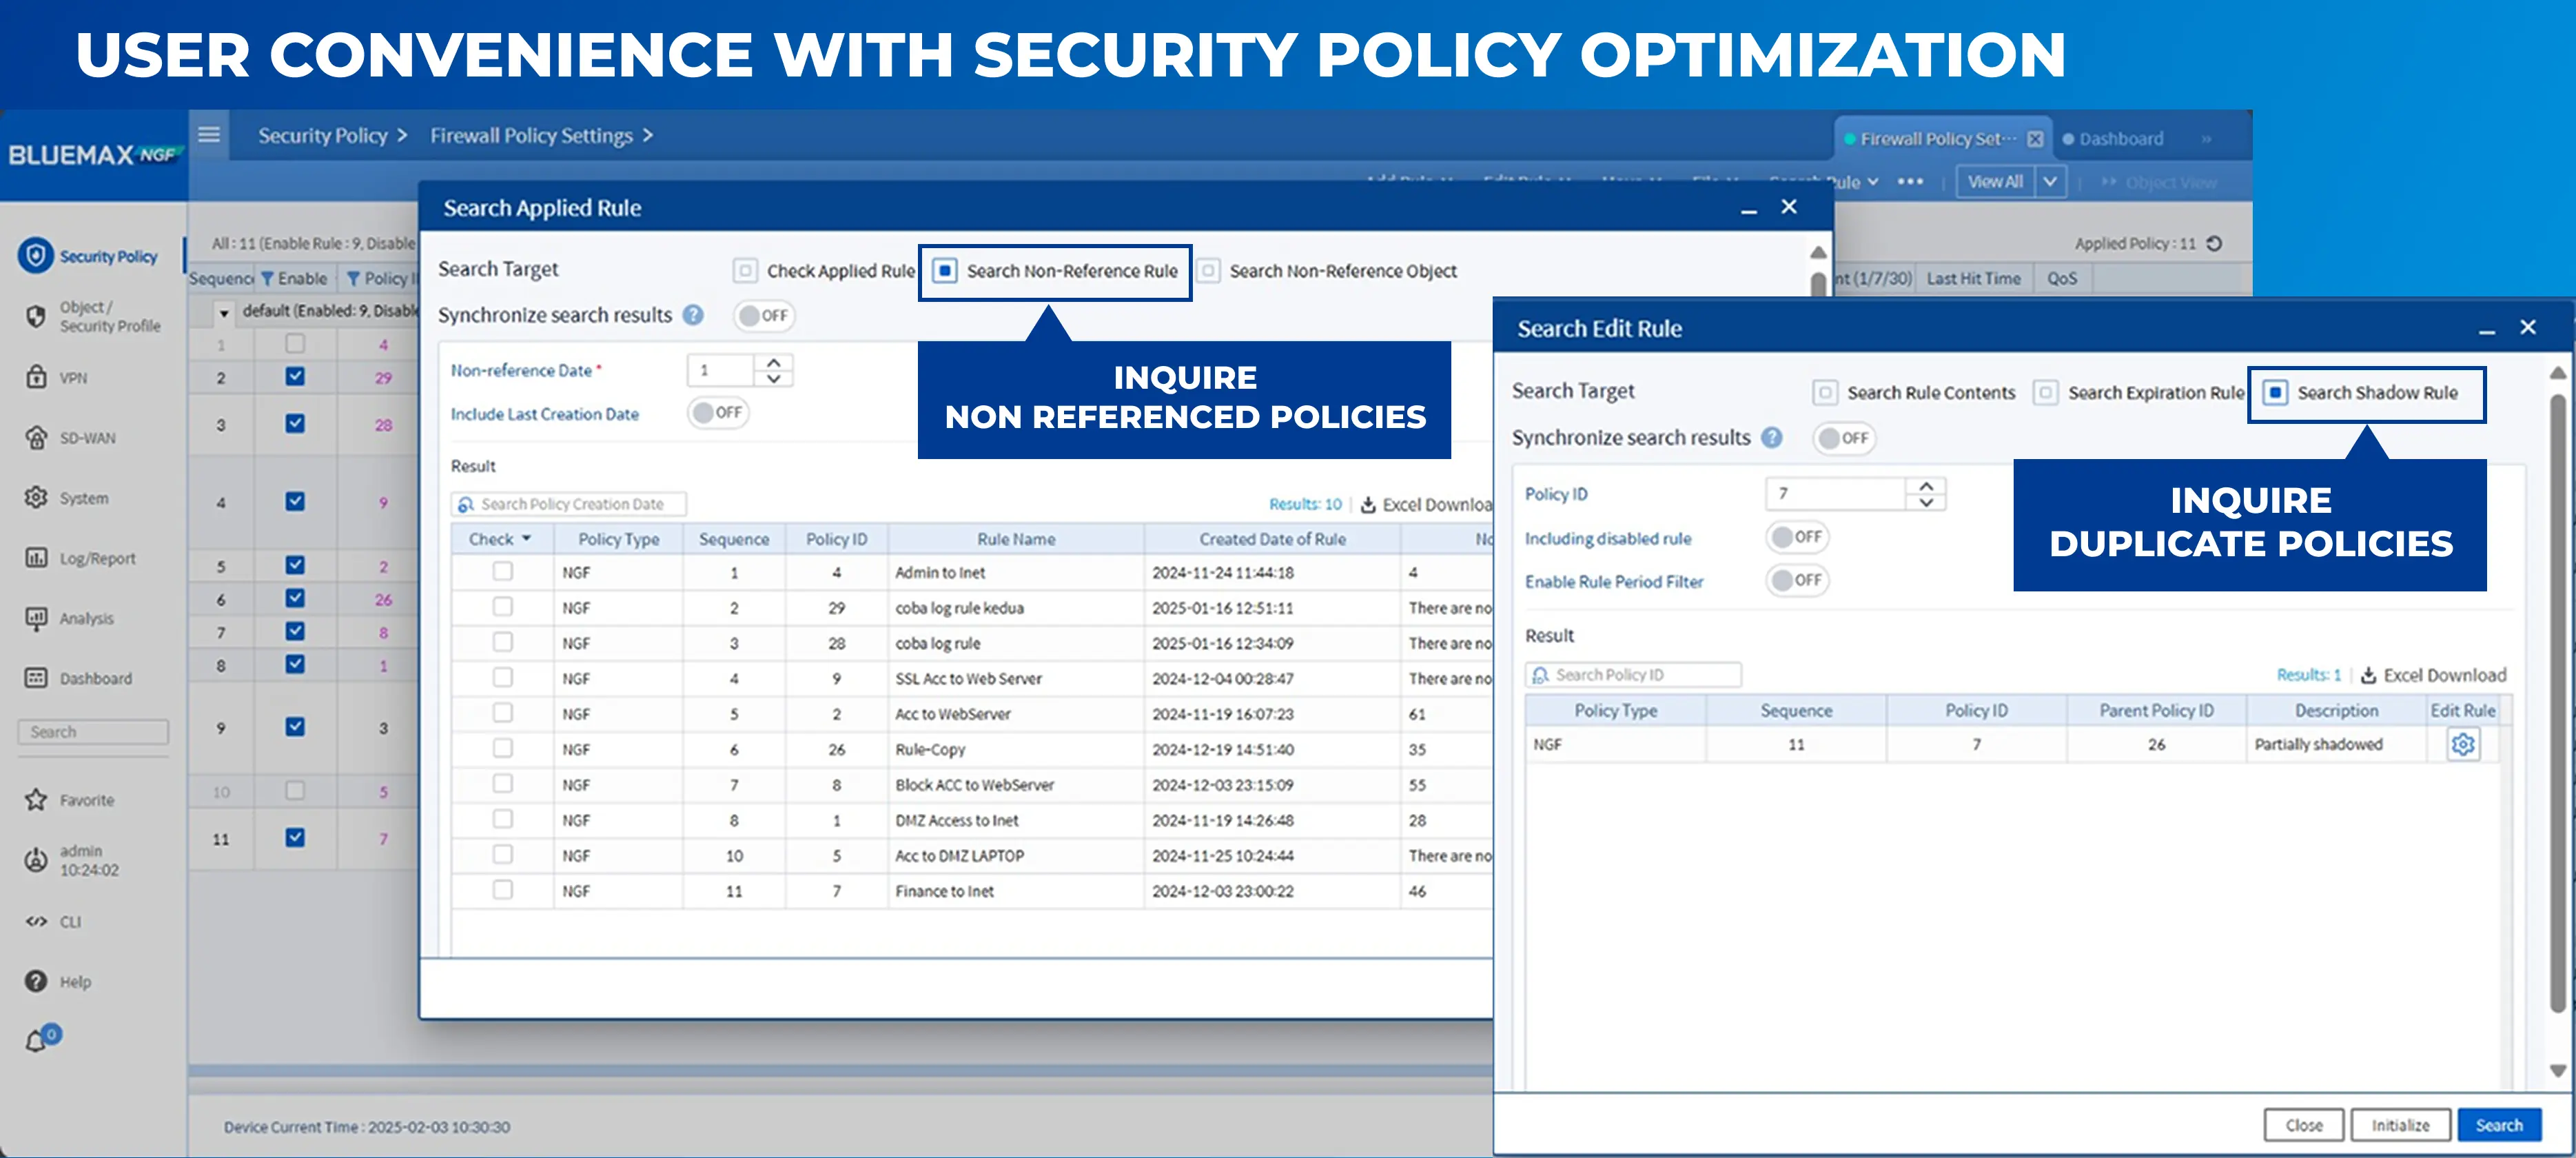Close the Firewall Policy Set tab icon

[2035, 139]
